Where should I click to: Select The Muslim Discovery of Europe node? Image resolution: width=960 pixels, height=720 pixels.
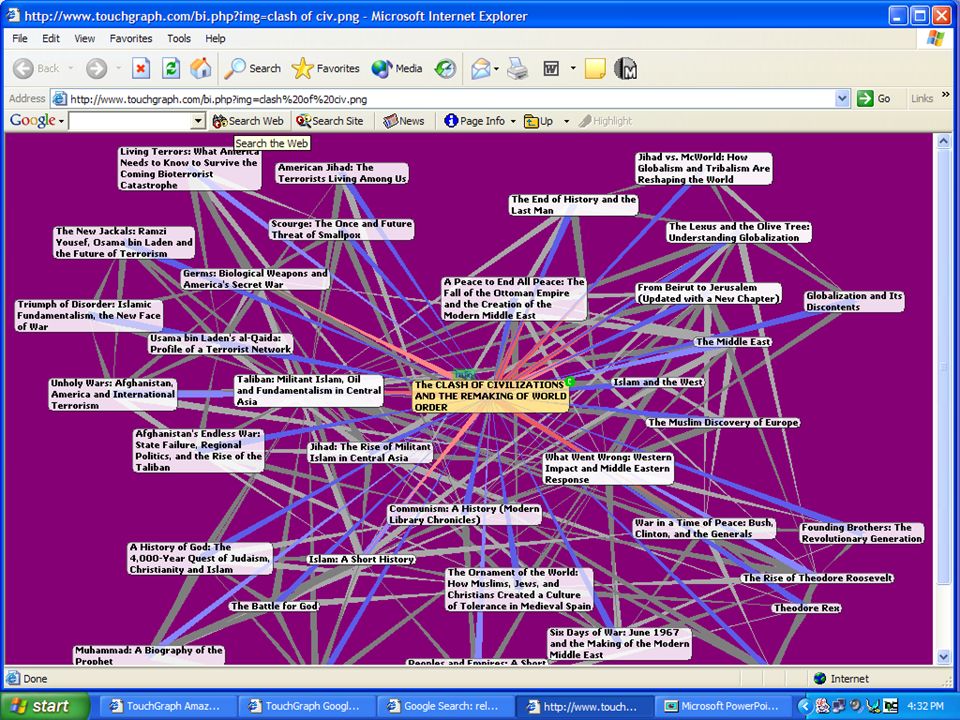pos(723,422)
